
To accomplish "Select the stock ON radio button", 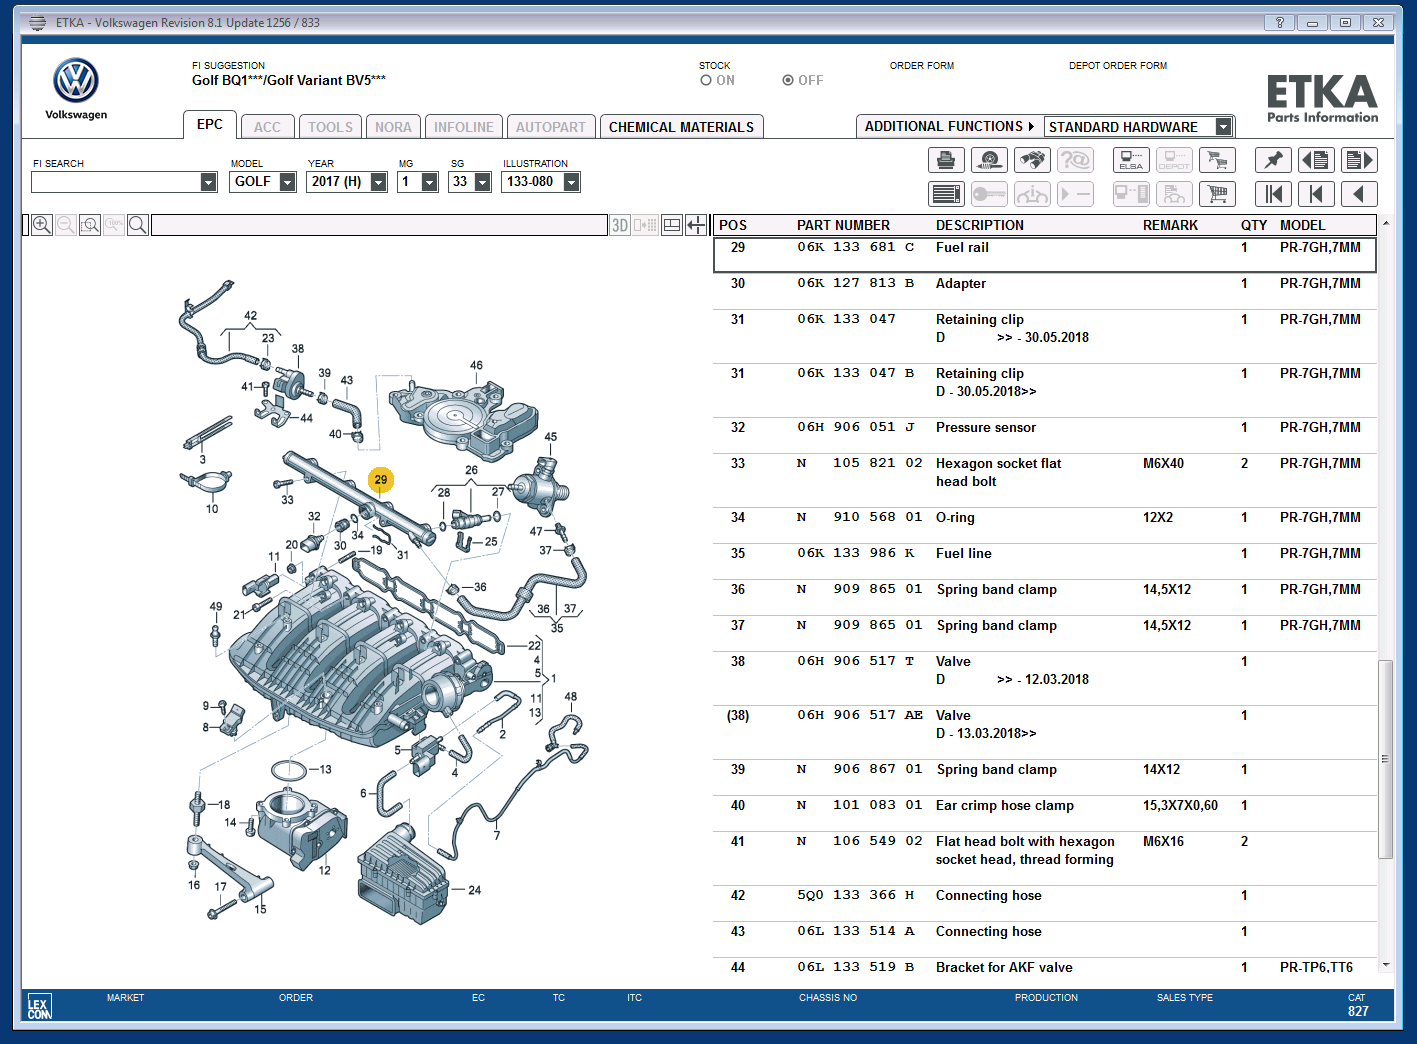I will 706,81.
